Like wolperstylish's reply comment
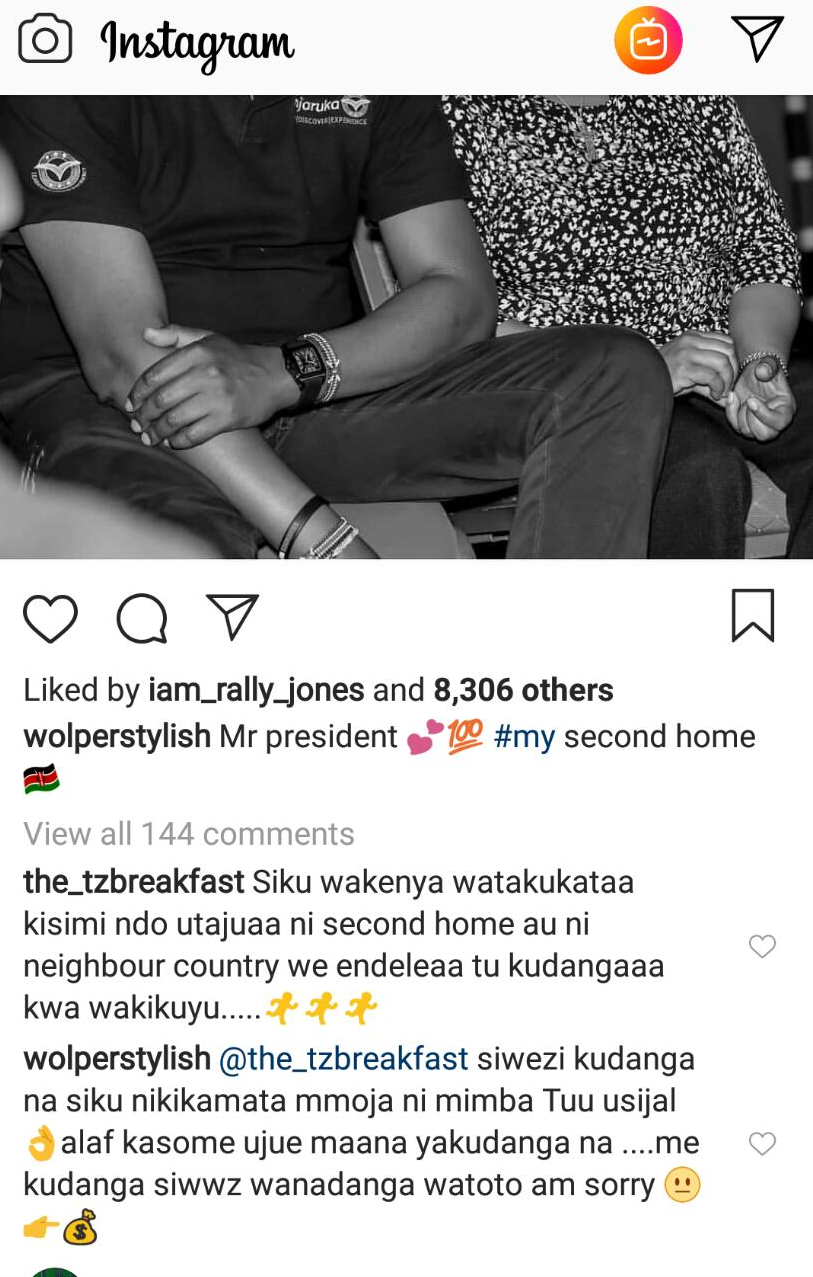Screen dimensions: 813x1277 point(763,1143)
